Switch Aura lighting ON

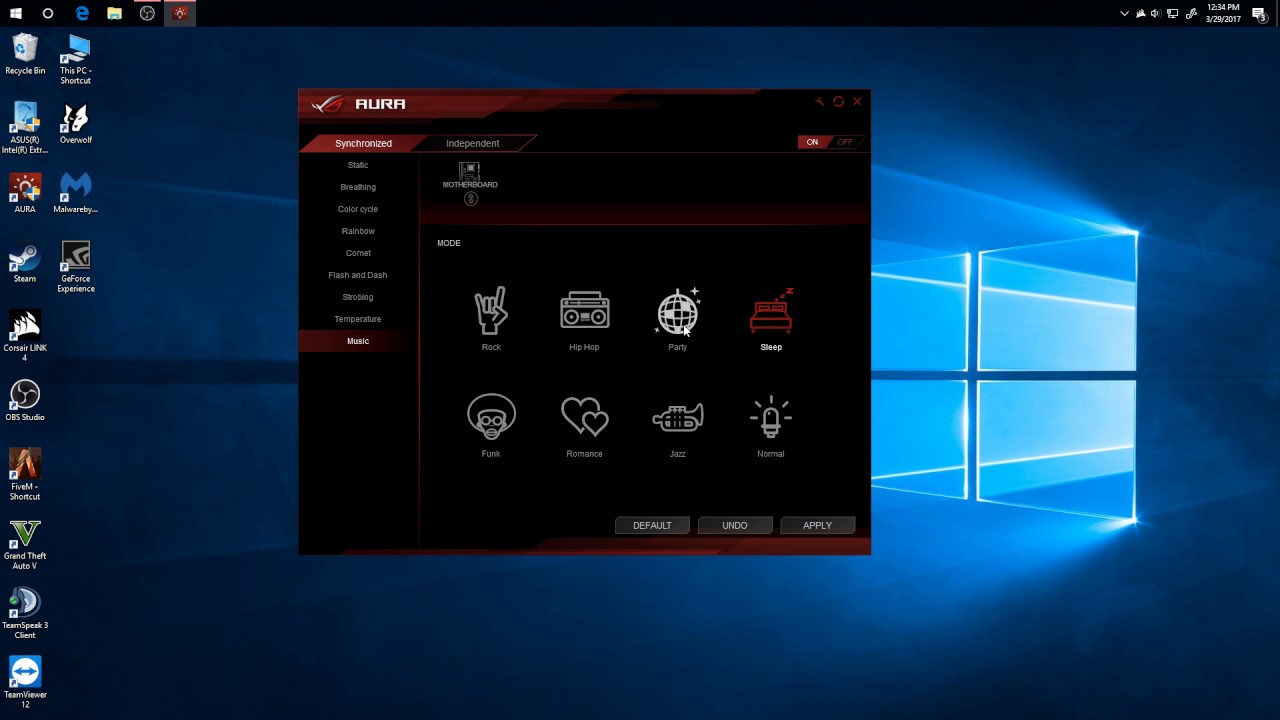812,142
